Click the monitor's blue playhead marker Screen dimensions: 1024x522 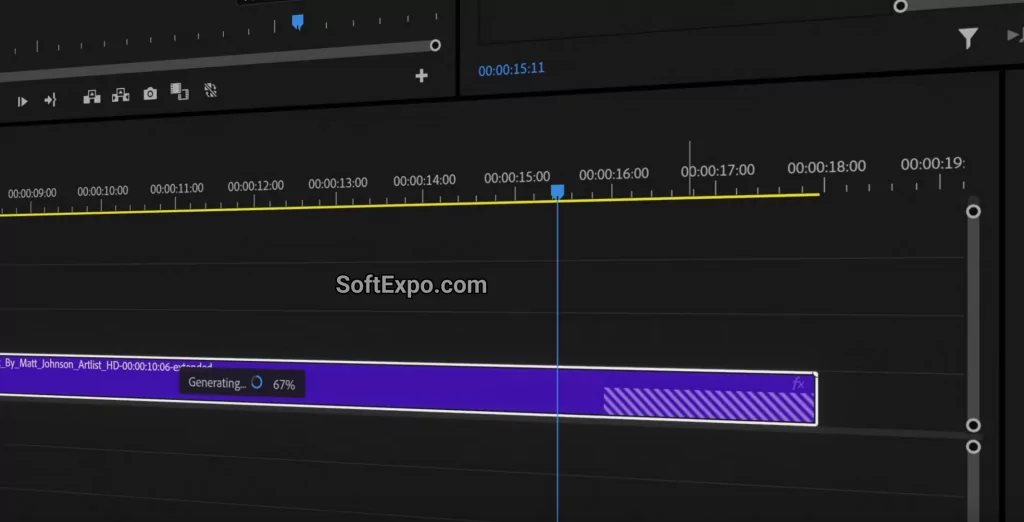(297, 22)
